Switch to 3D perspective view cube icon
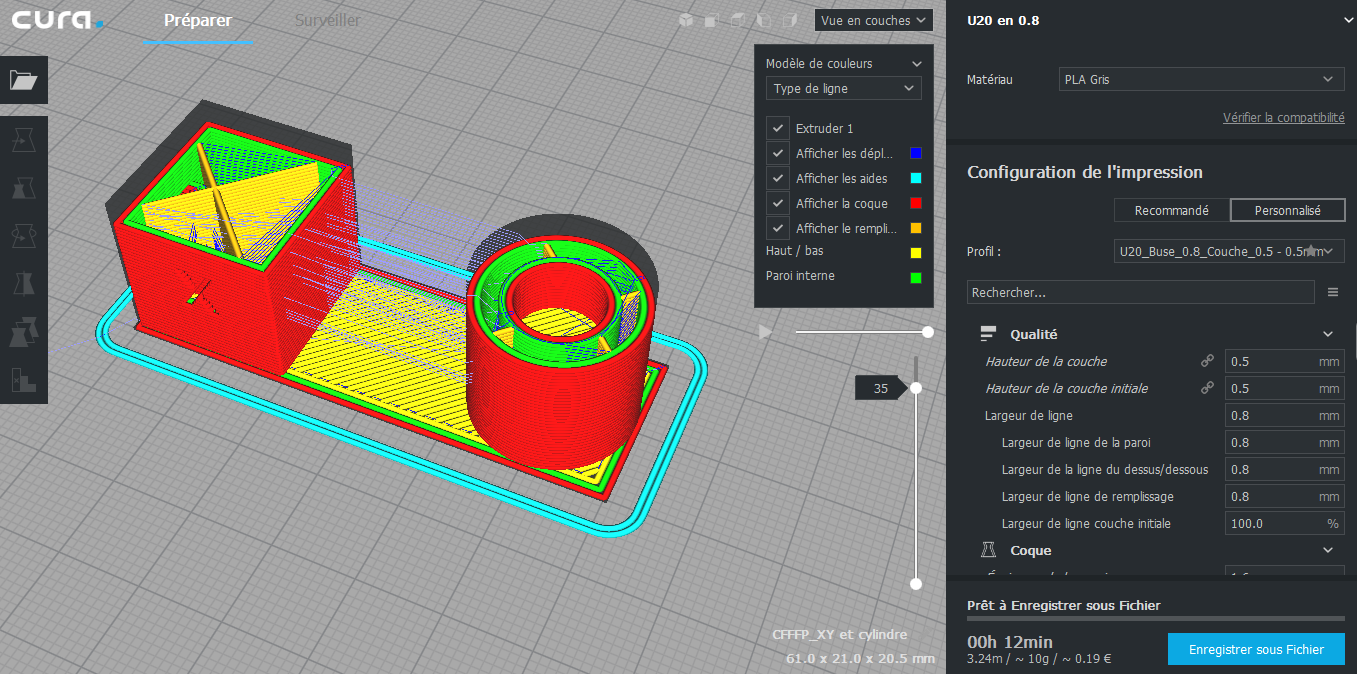 685,20
